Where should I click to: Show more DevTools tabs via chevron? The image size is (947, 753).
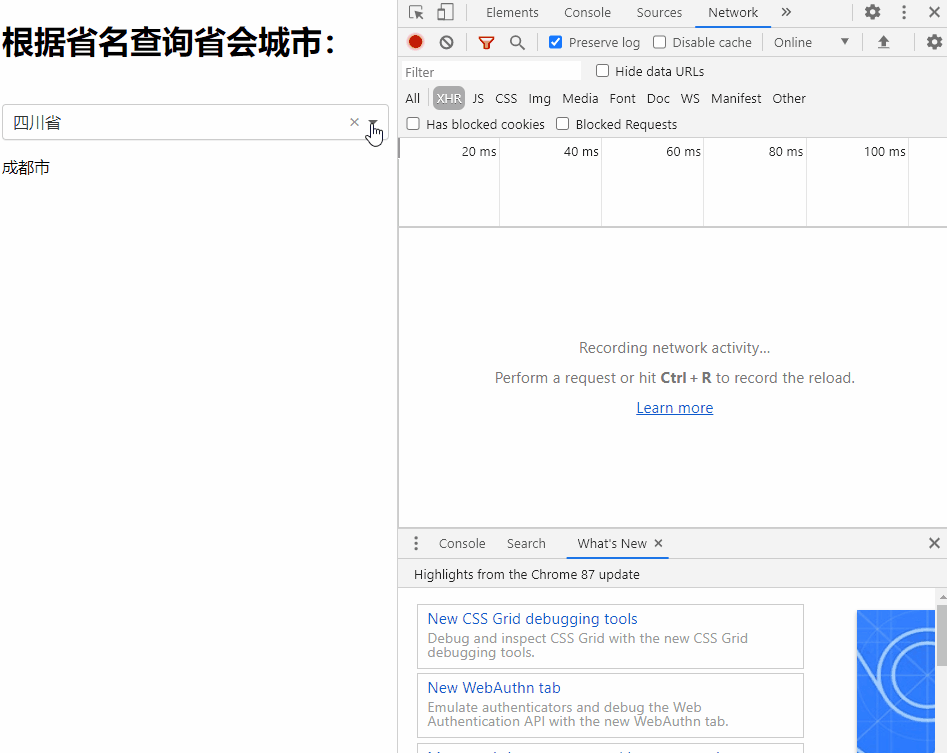(x=786, y=12)
